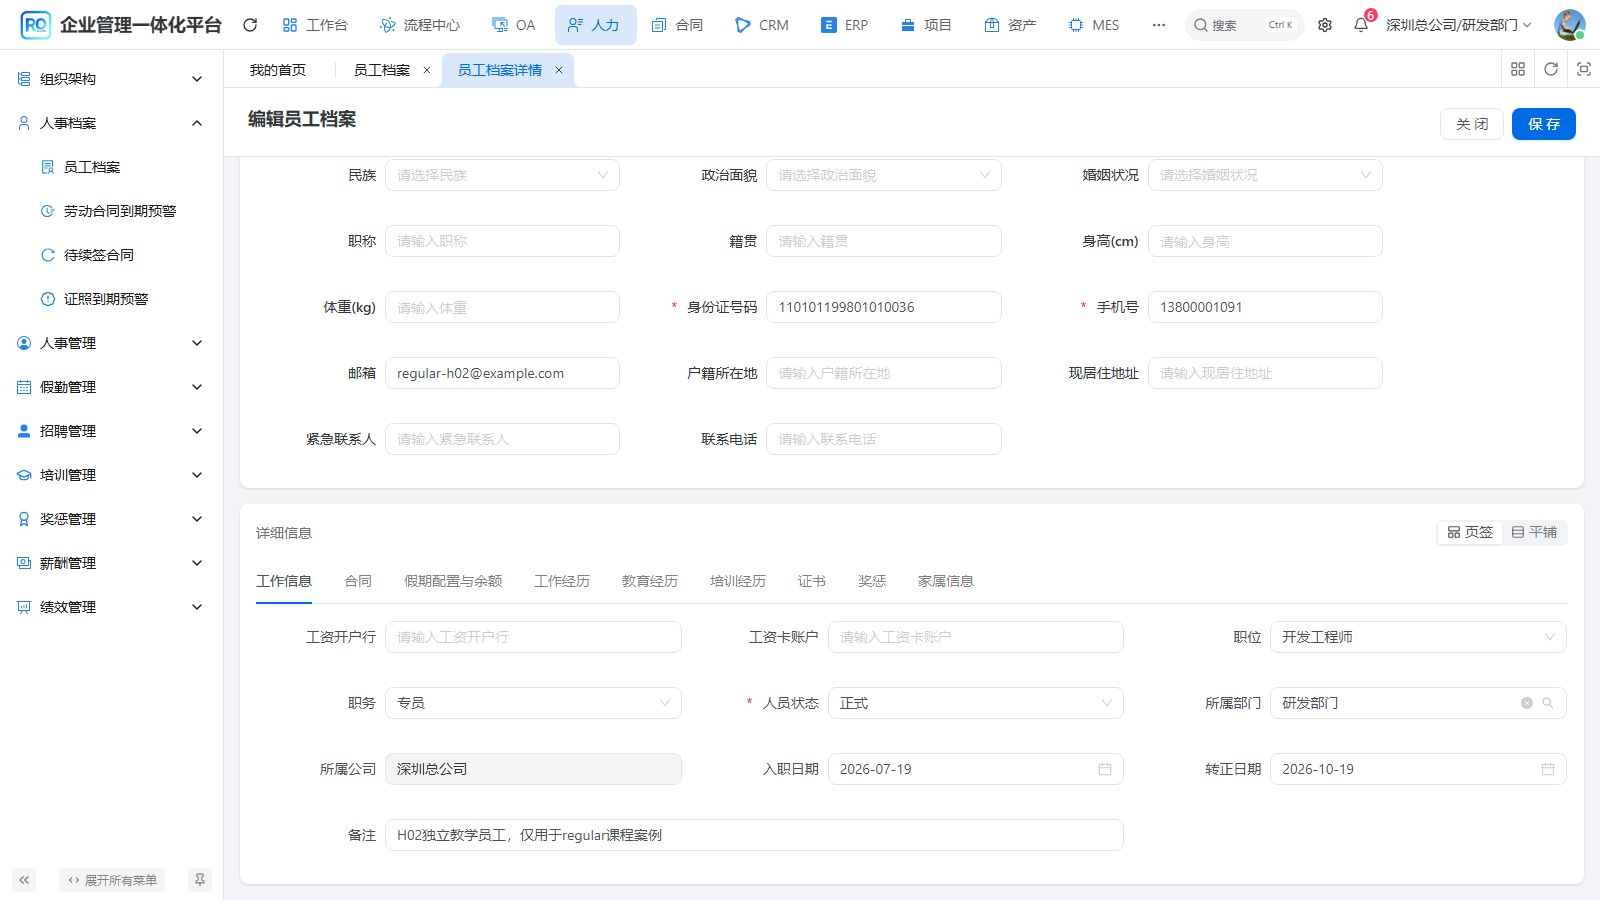Open the 职务 dropdown showing 专员

tap(533, 703)
